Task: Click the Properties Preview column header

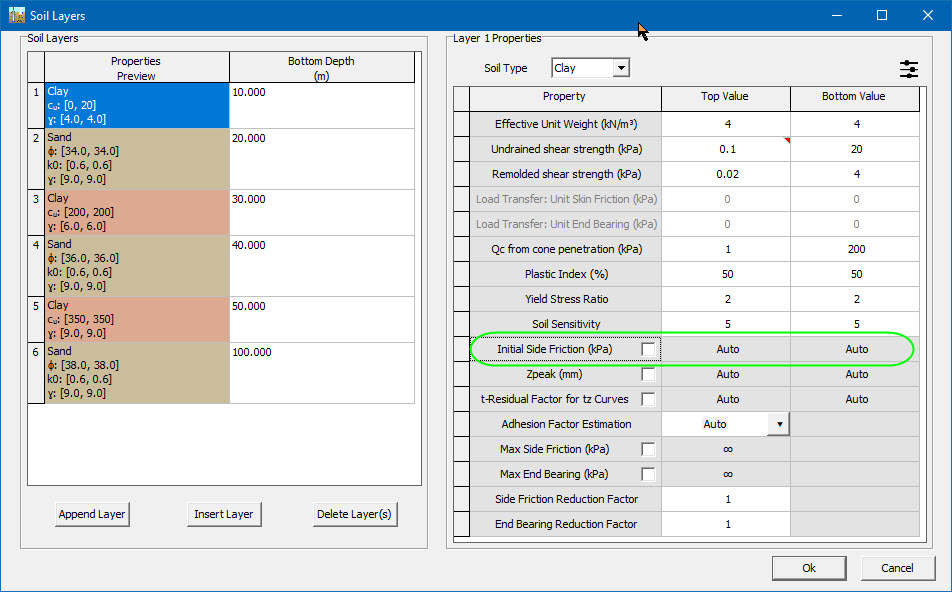Action: click(x=137, y=67)
